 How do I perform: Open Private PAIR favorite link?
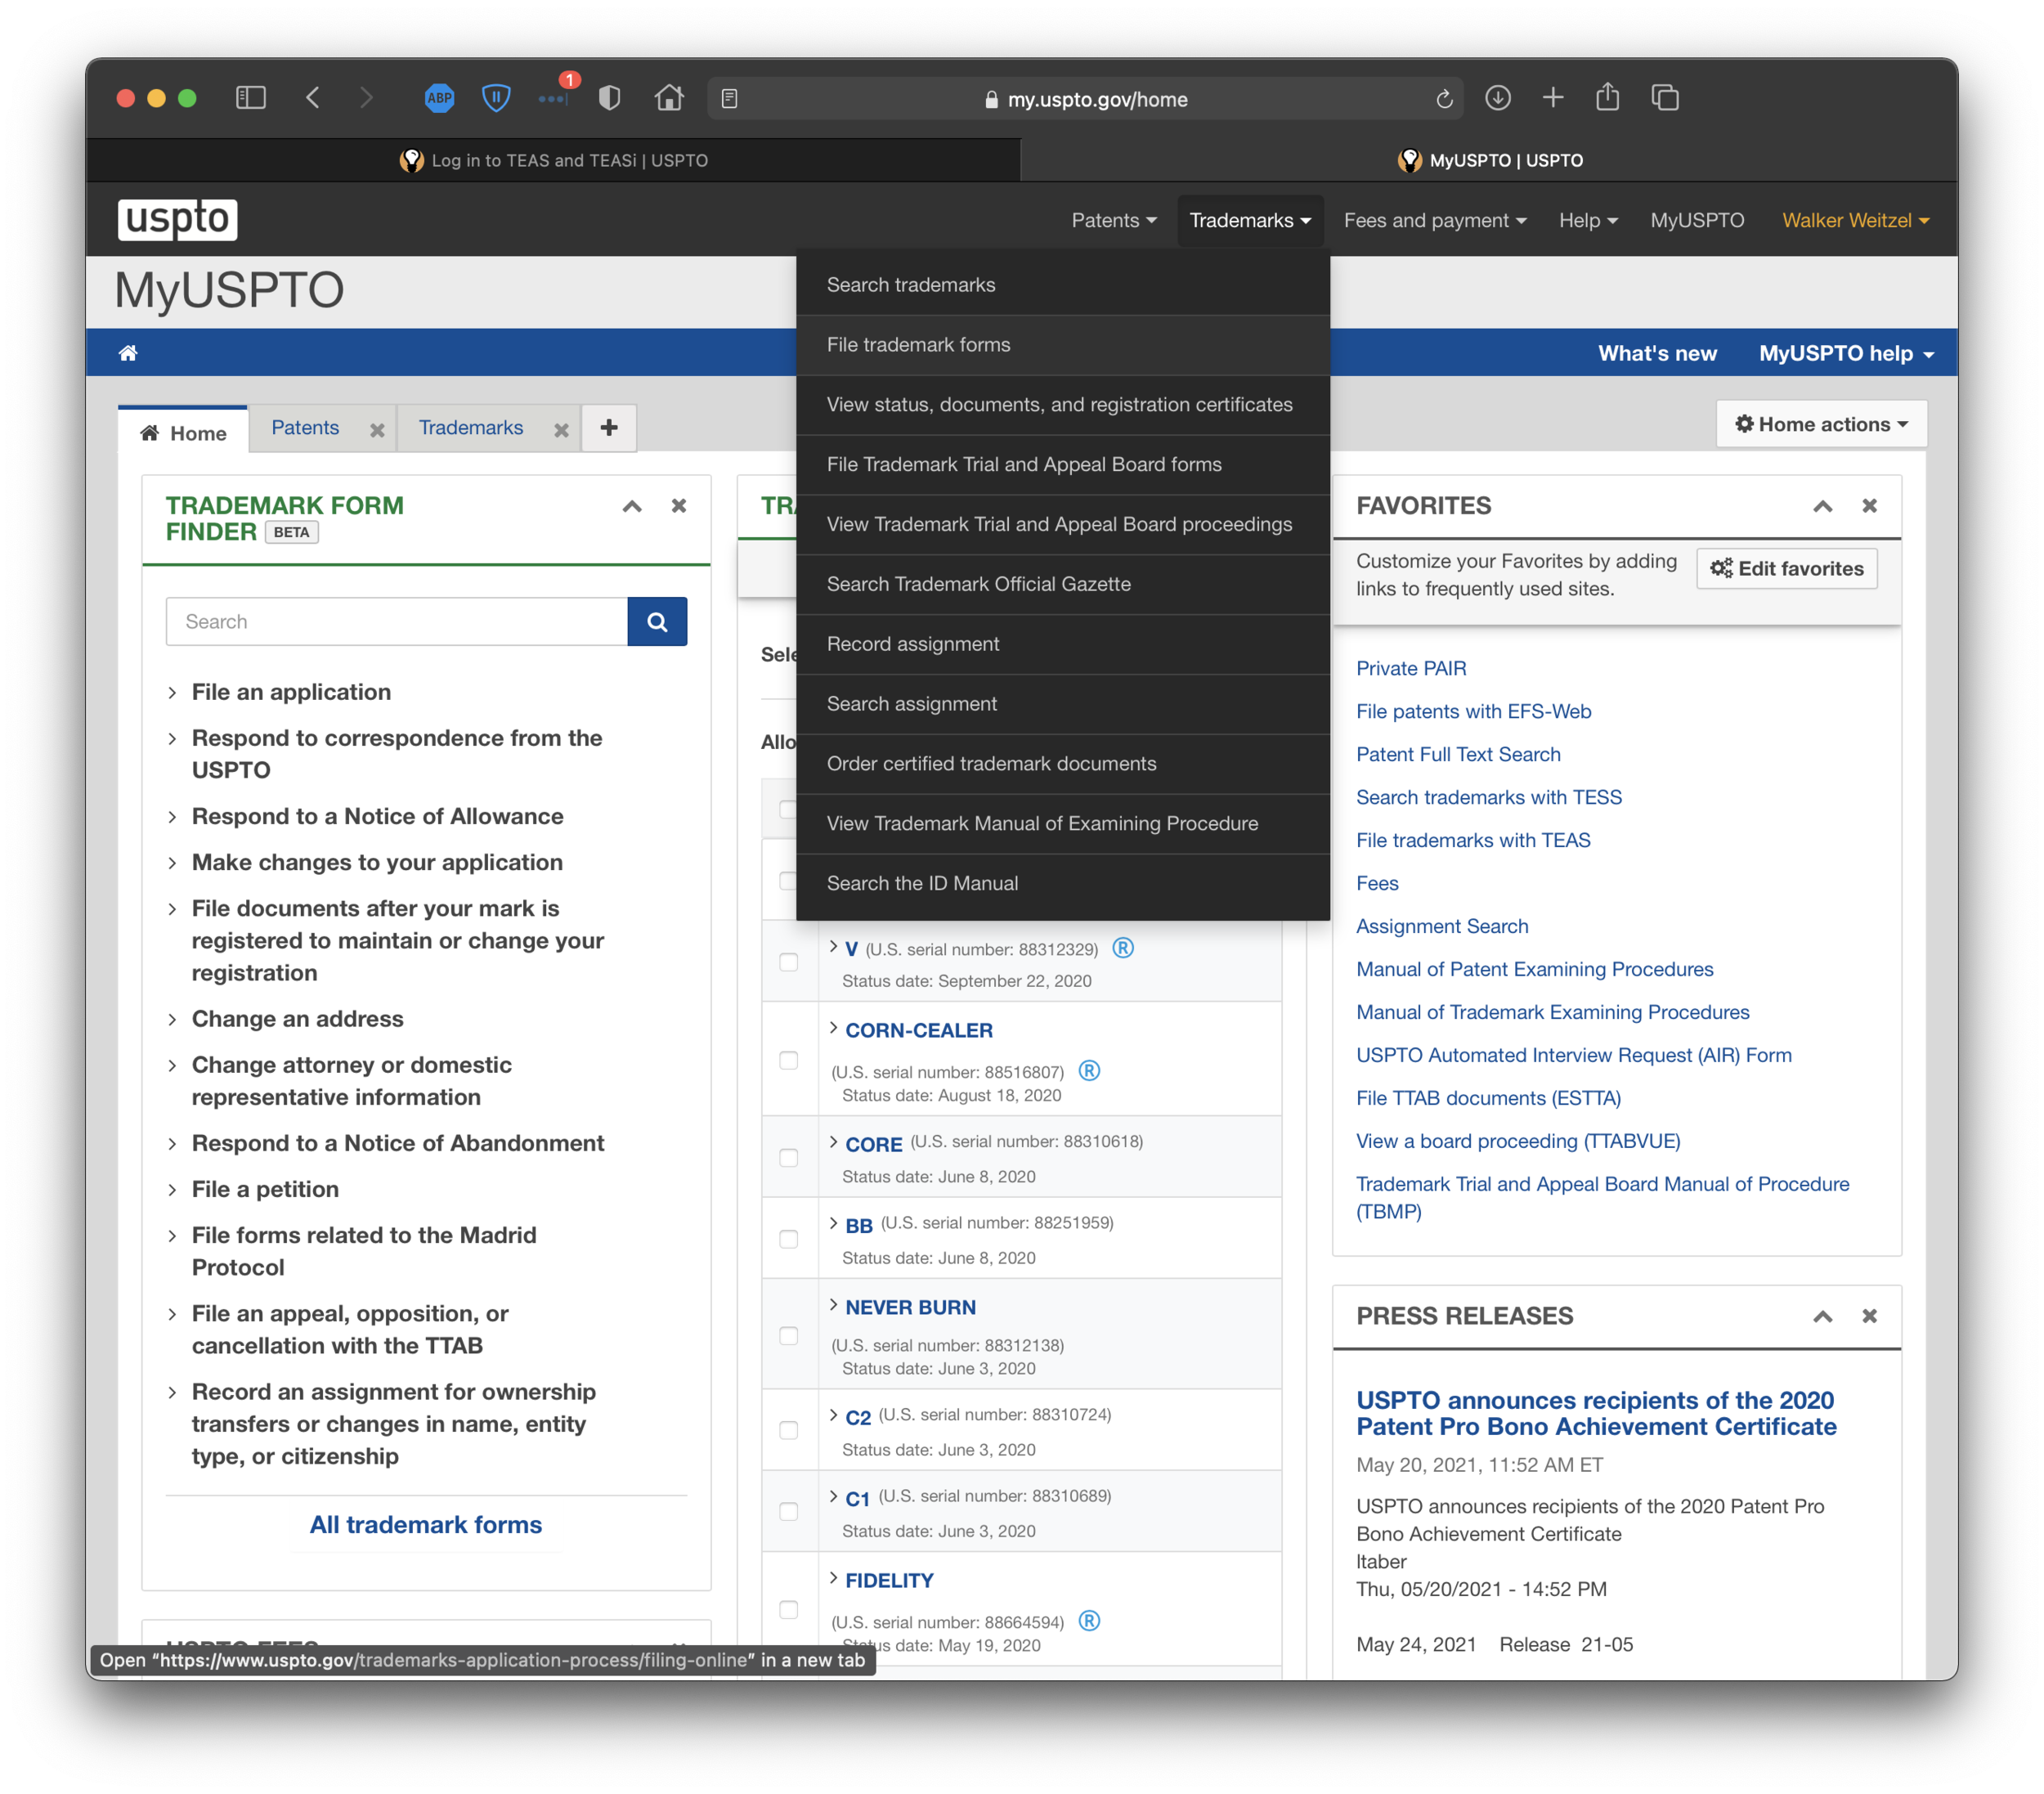pos(1411,668)
